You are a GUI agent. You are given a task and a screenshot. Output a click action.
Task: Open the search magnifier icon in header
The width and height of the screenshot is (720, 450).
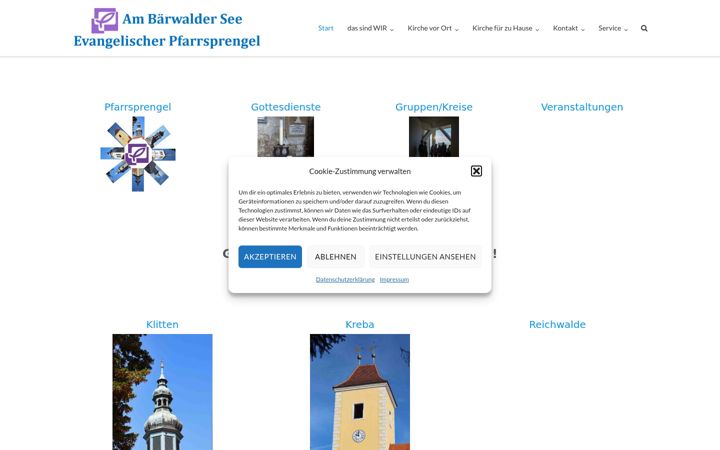tap(644, 28)
